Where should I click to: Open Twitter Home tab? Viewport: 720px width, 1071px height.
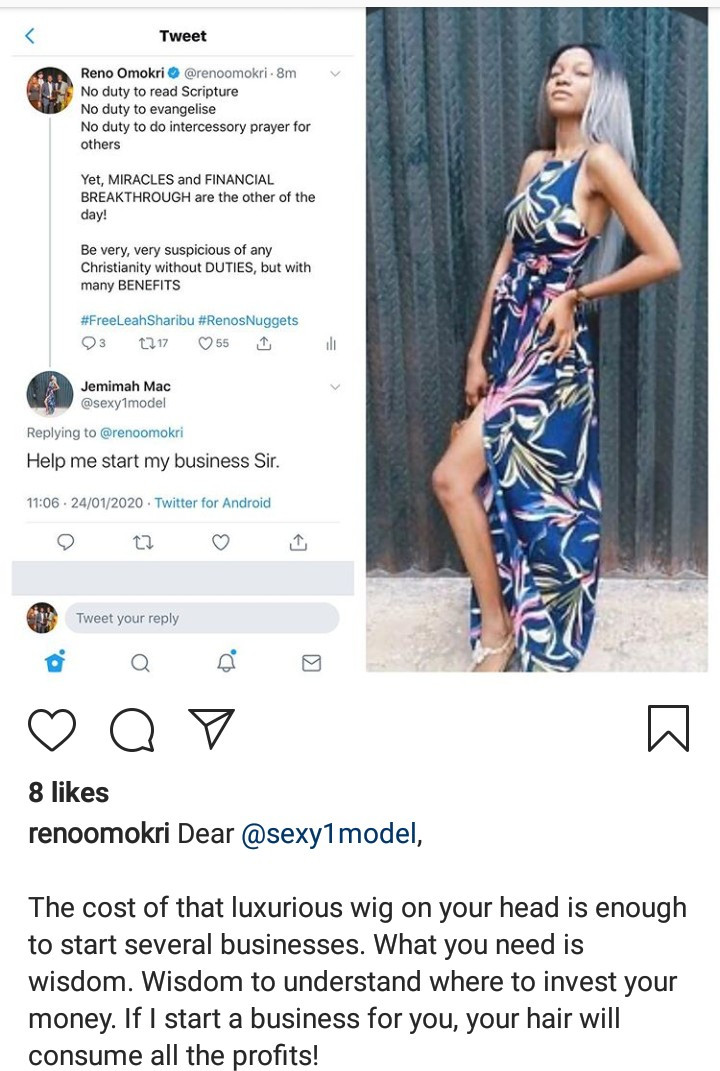pyautogui.click(x=55, y=662)
